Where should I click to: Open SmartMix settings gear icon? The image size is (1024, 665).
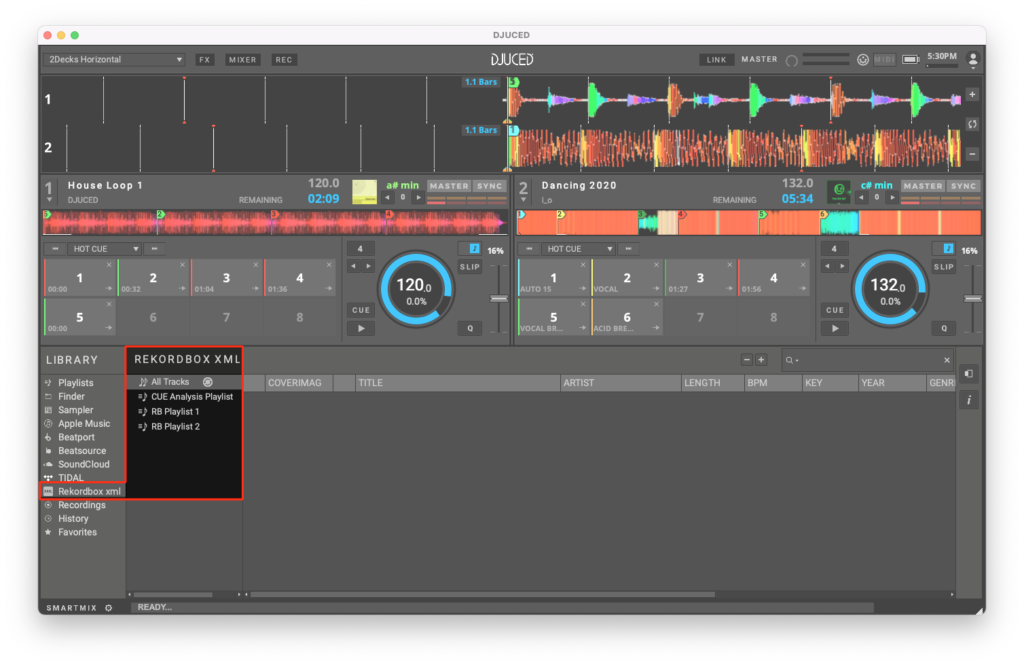(109, 607)
